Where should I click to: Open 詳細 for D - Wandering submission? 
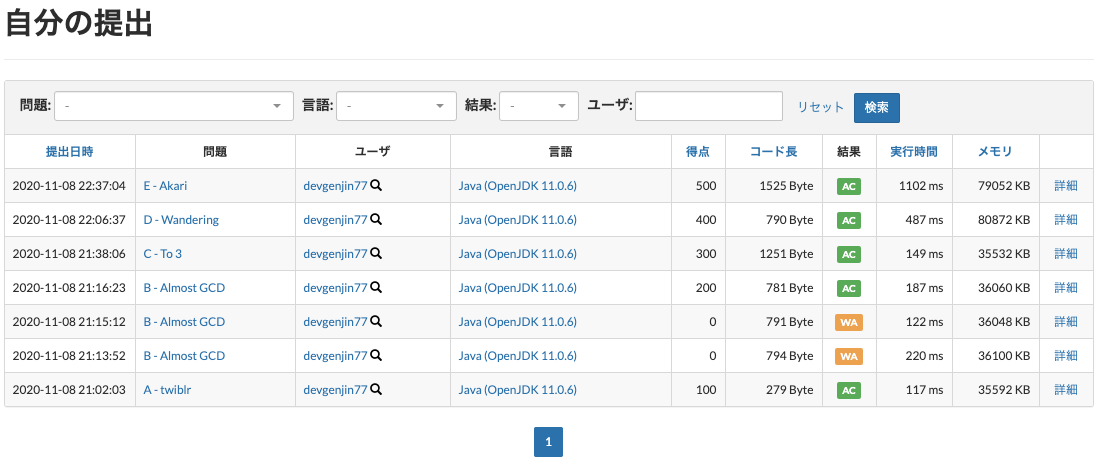coord(1066,220)
